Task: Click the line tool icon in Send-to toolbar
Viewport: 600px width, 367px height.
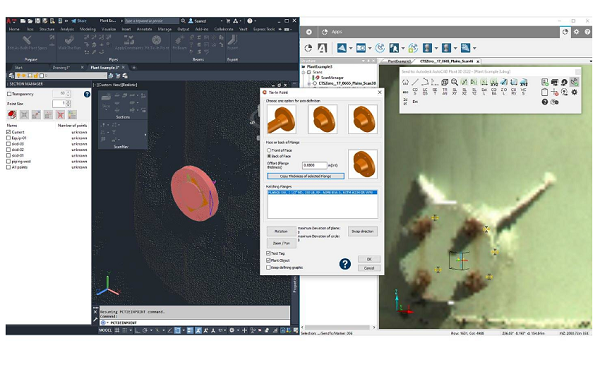Action: [415, 82]
